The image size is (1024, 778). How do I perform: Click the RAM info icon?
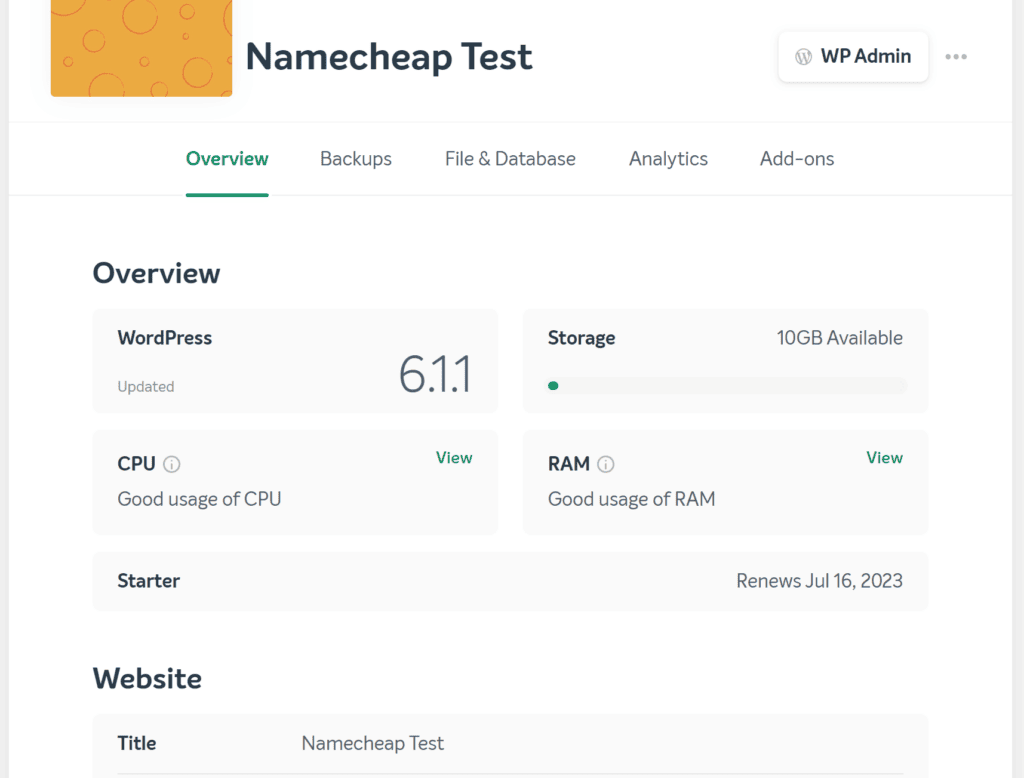(x=606, y=464)
